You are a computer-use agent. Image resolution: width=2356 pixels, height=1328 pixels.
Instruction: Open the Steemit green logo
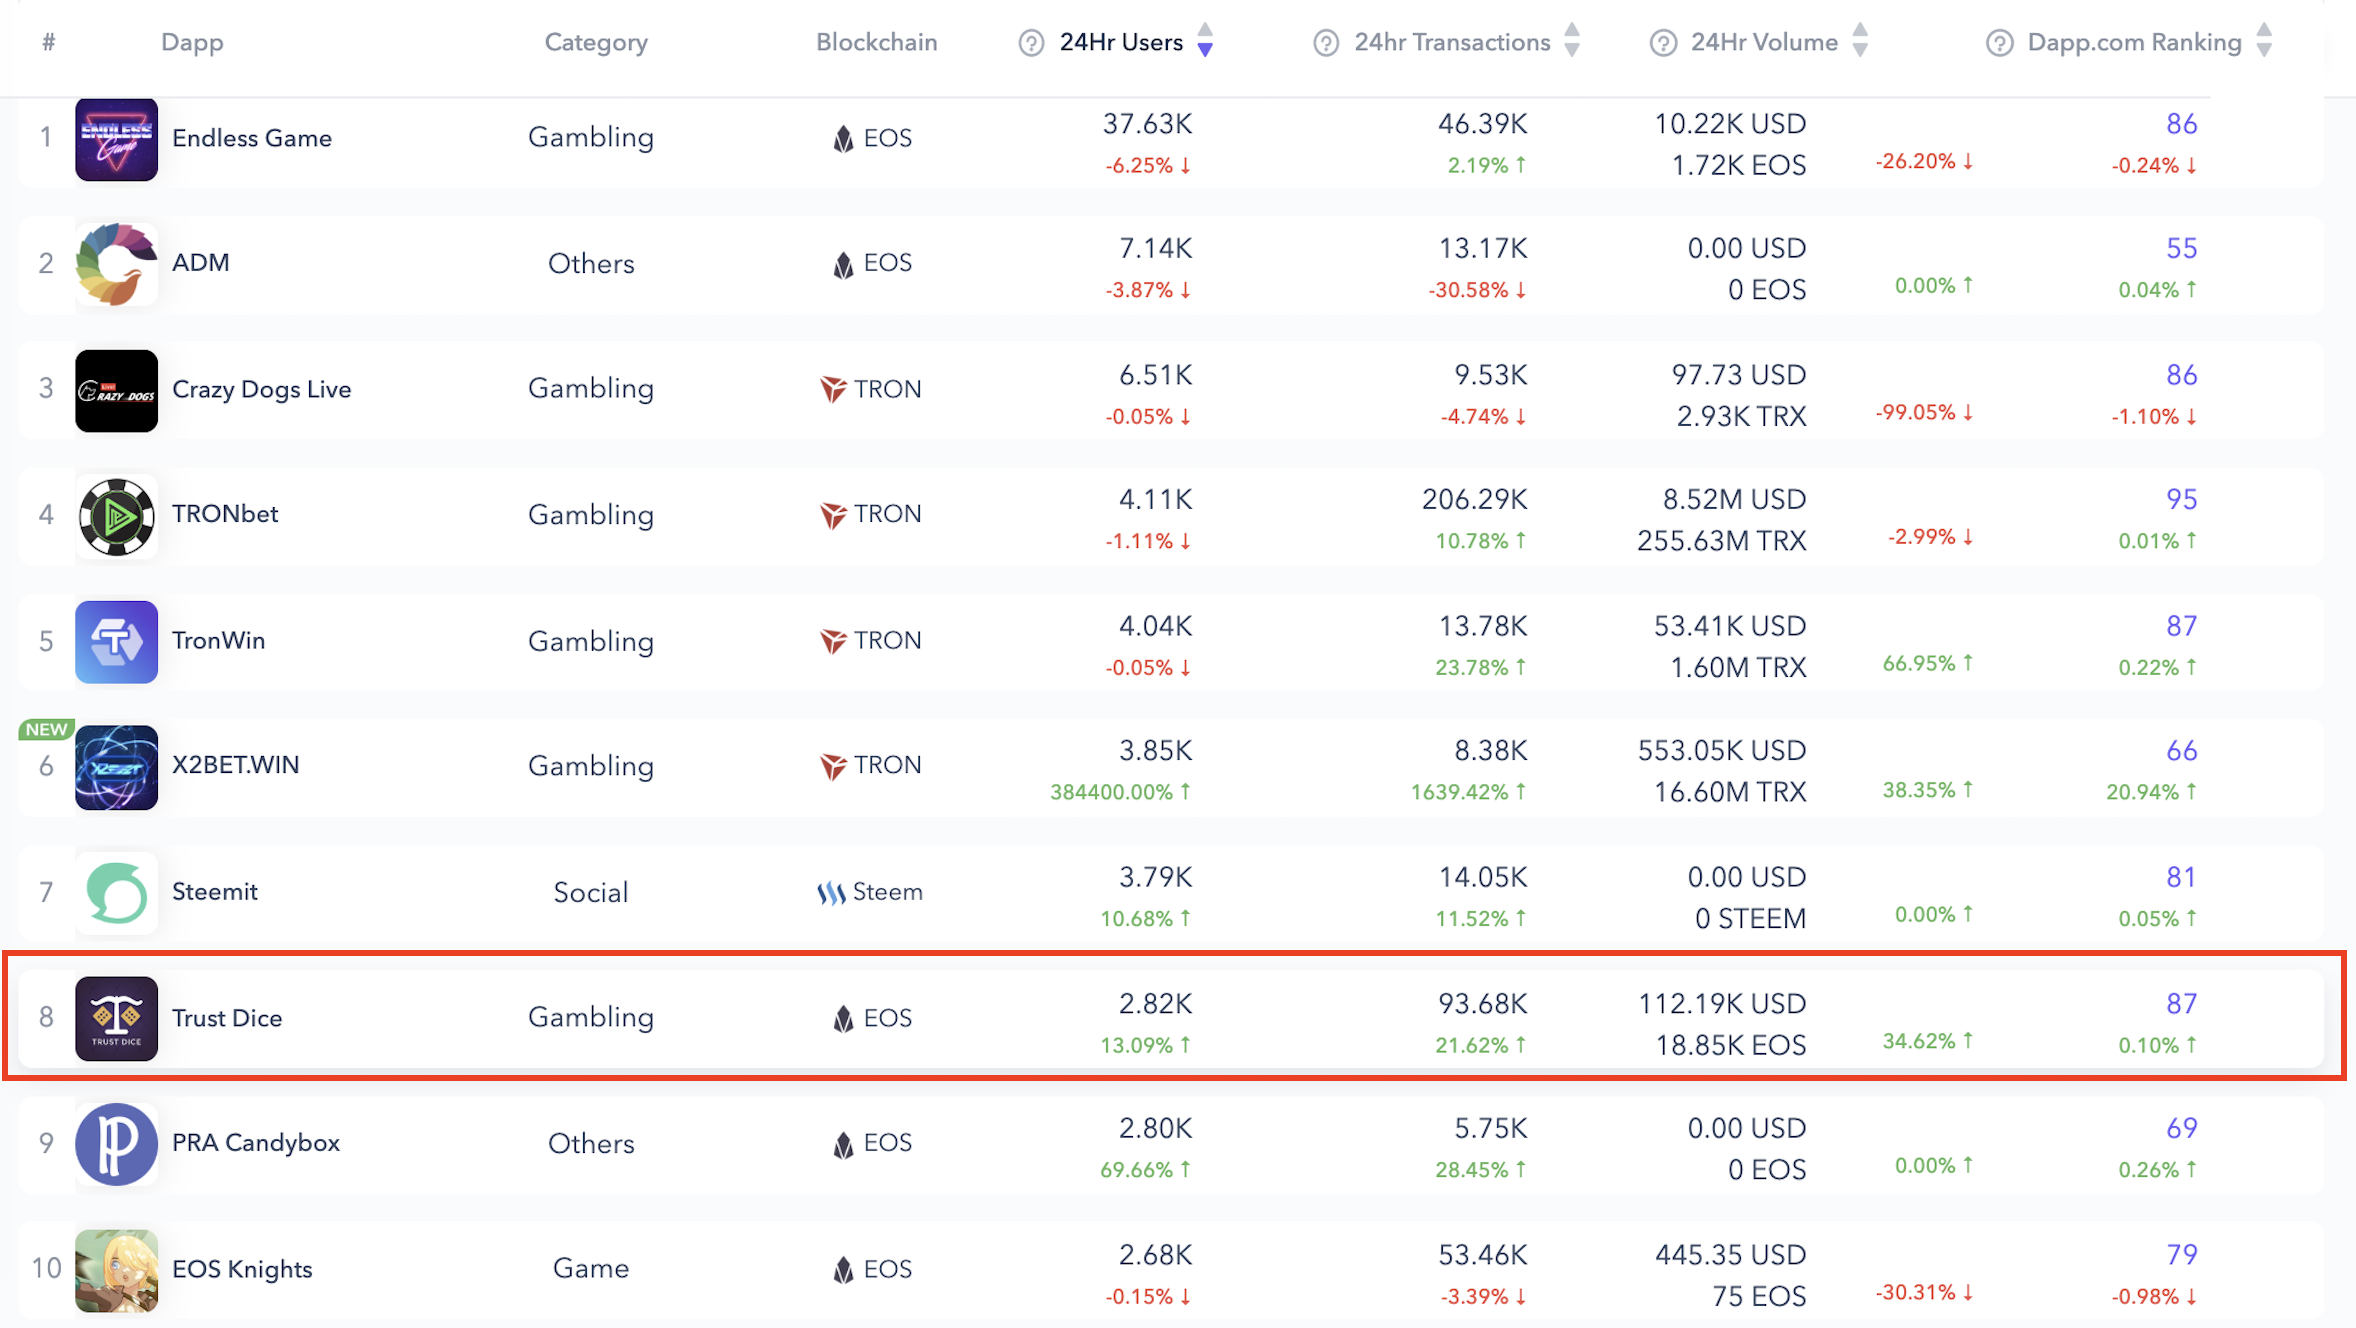click(x=116, y=893)
